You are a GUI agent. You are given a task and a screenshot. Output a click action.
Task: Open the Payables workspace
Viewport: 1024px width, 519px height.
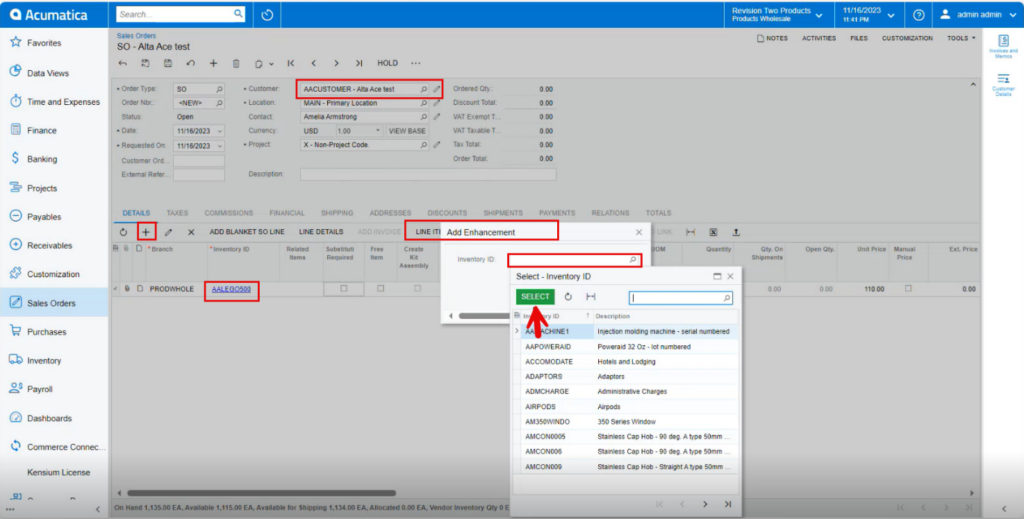click(44, 217)
